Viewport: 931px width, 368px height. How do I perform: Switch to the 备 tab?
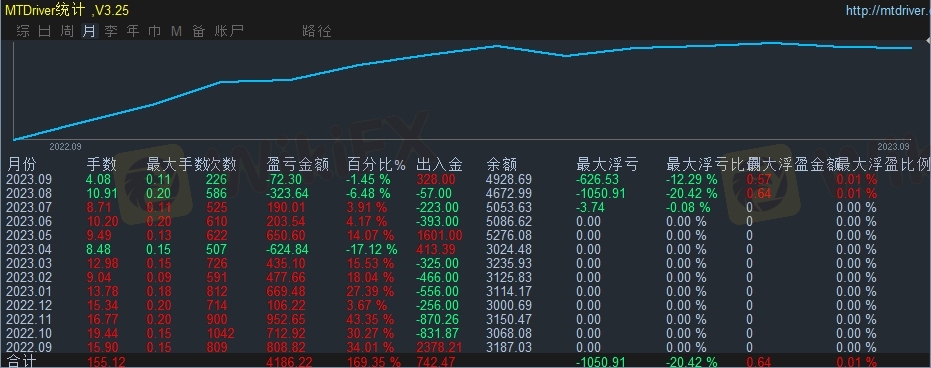click(198, 31)
